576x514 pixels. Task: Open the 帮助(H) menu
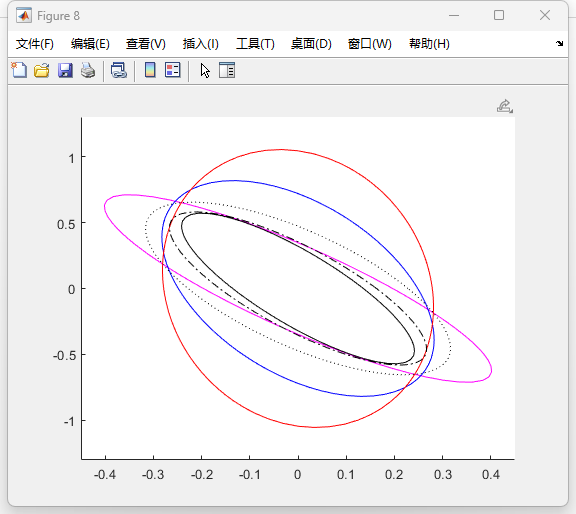click(429, 44)
